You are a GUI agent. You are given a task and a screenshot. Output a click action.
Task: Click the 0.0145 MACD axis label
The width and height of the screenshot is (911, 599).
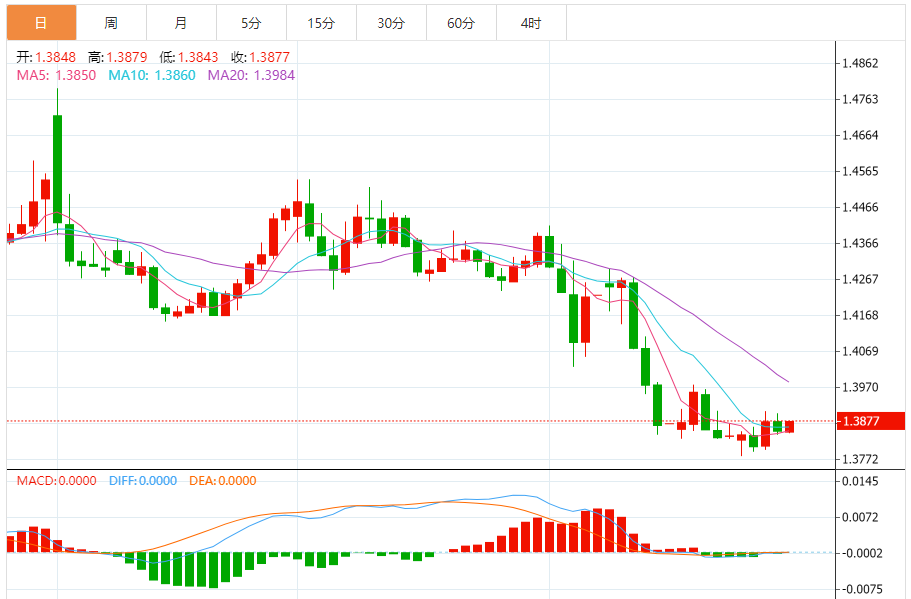[x=860, y=482]
